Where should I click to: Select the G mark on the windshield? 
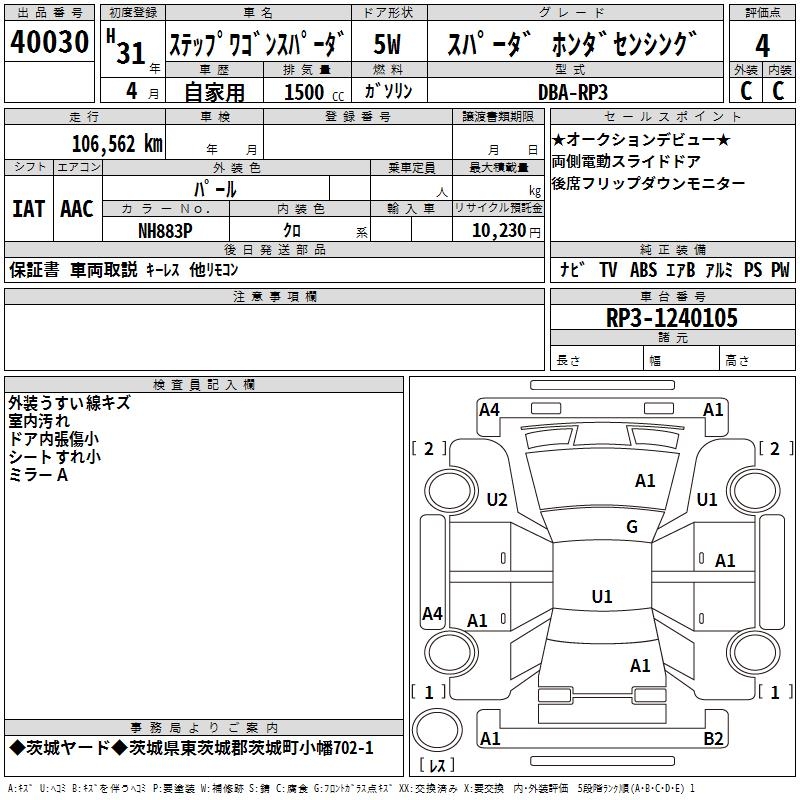632,527
